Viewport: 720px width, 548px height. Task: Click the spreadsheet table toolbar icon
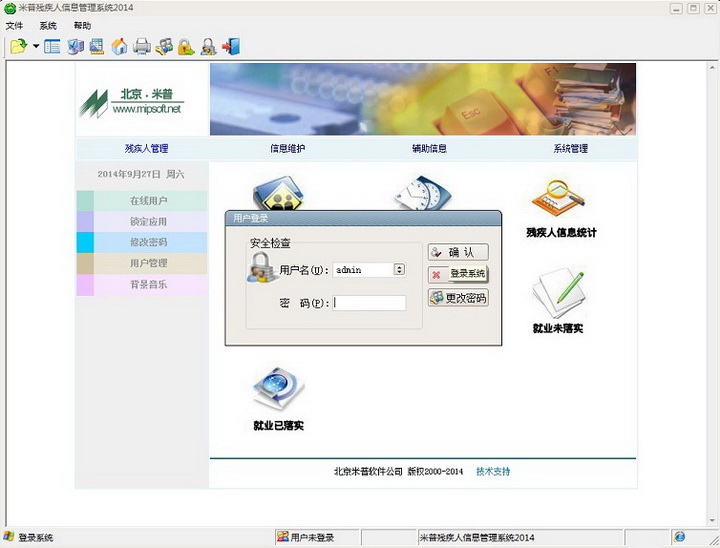coord(97,46)
